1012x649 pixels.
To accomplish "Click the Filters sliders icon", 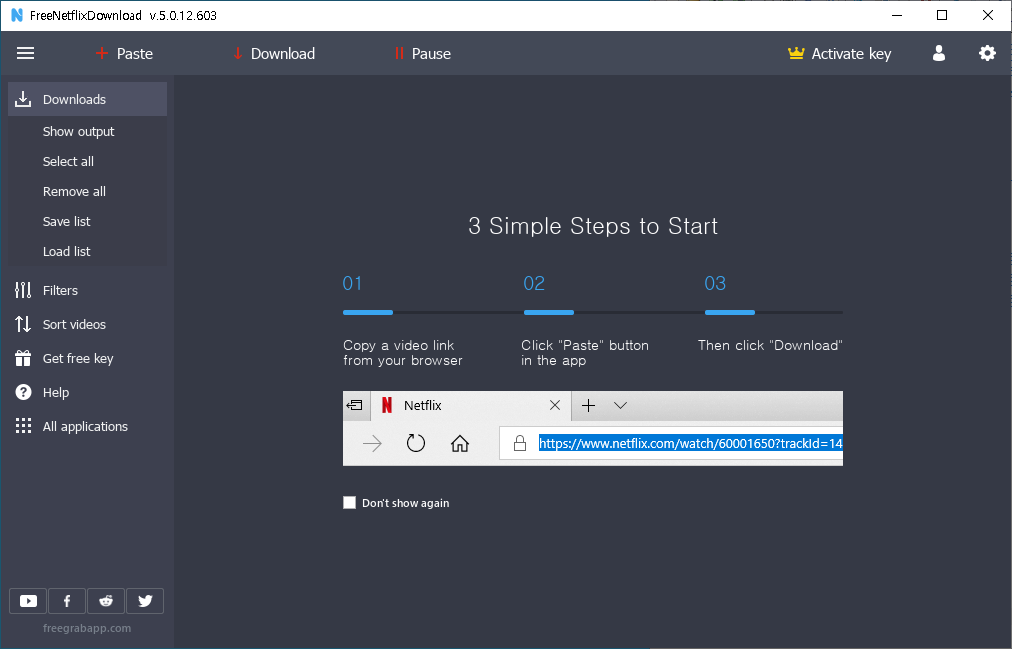I will pyautogui.click(x=23, y=290).
